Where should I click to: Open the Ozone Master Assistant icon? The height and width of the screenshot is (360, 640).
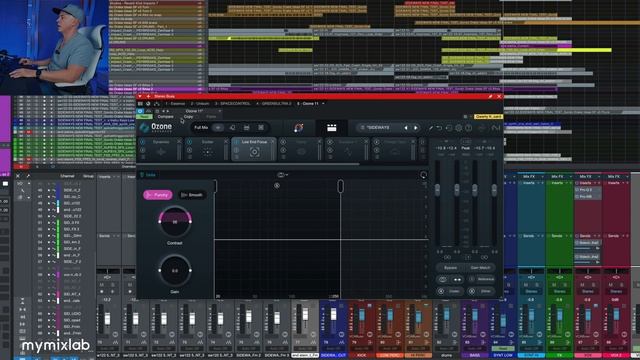pyautogui.click(x=299, y=128)
